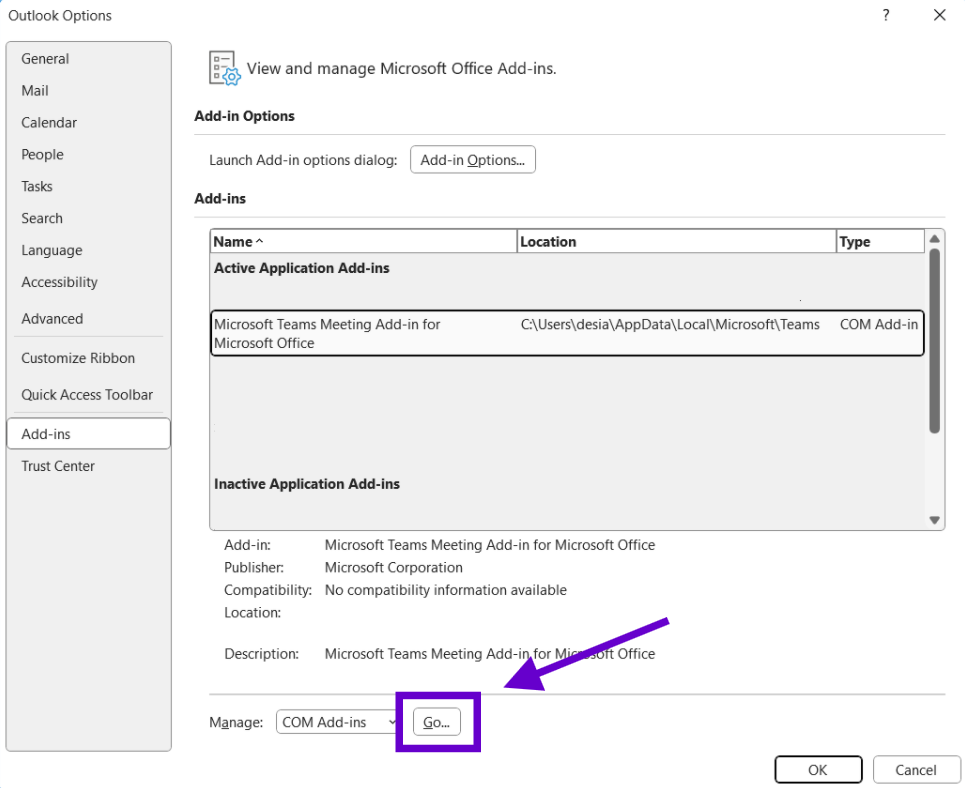The width and height of the screenshot is (965, 788).
Task: Click the Inactive Application Add-ins group heading
Action: pyautogui.click(x=306, y=484)
